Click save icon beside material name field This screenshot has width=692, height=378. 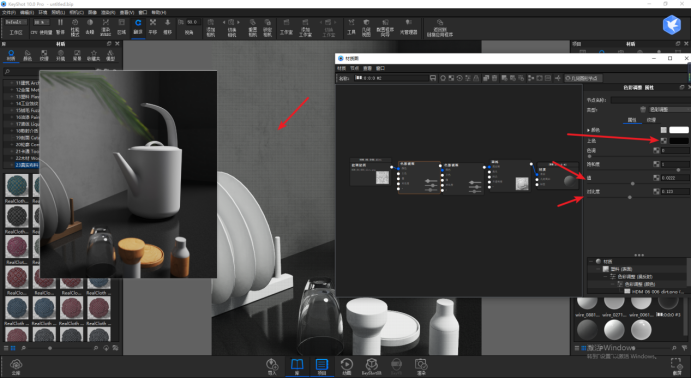click(x=433, y=78)
